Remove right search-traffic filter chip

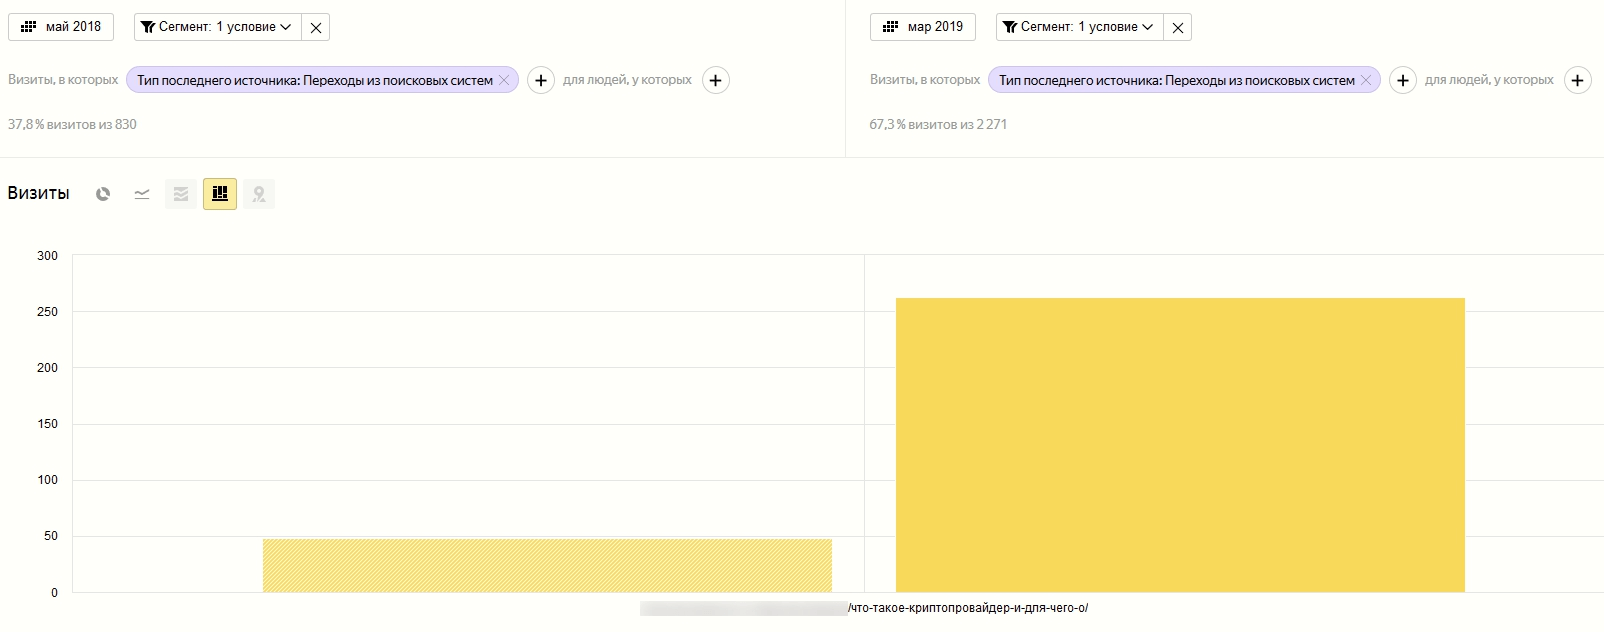tap(1366, 80)
